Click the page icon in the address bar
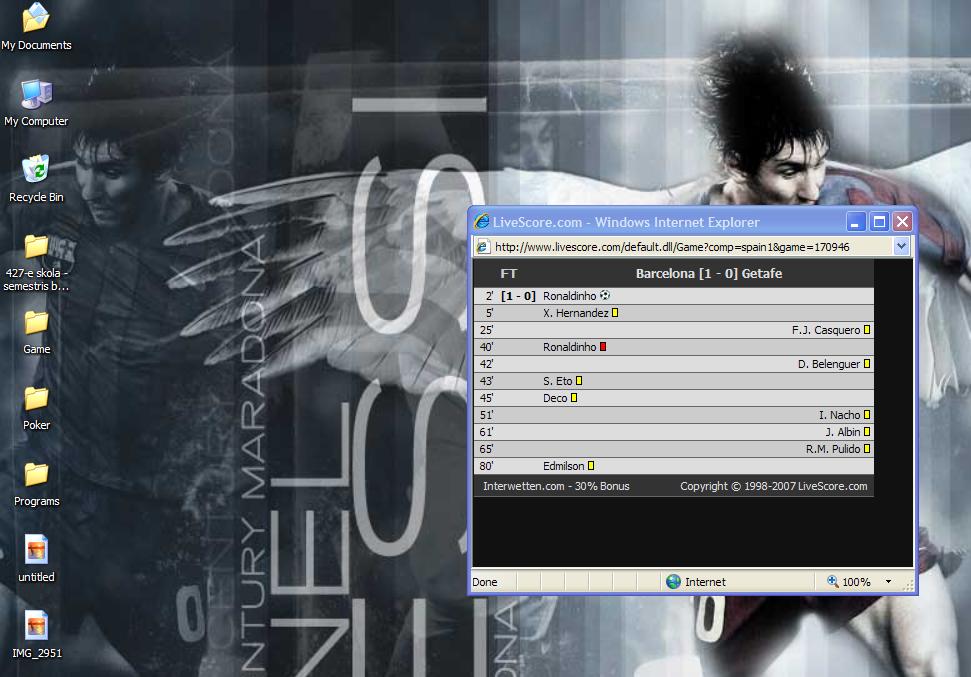Viewport: 971px width, 677px height. click(x=482, y=246)
